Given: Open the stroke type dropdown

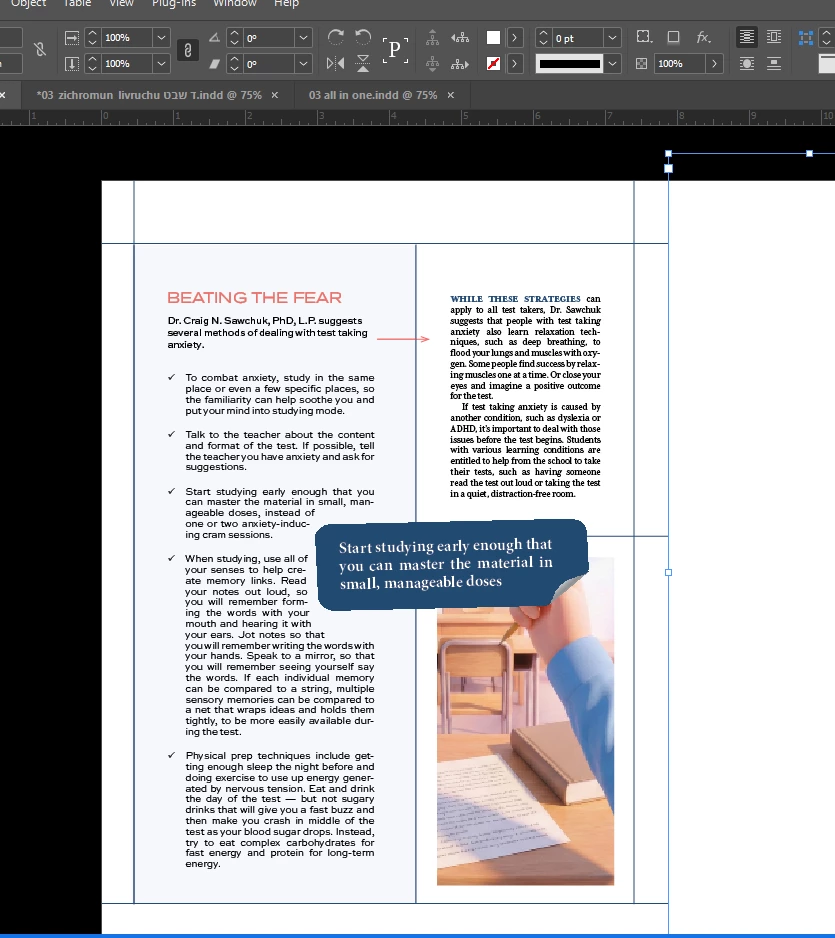Looking at the screenshot, I should click(612, 63).
